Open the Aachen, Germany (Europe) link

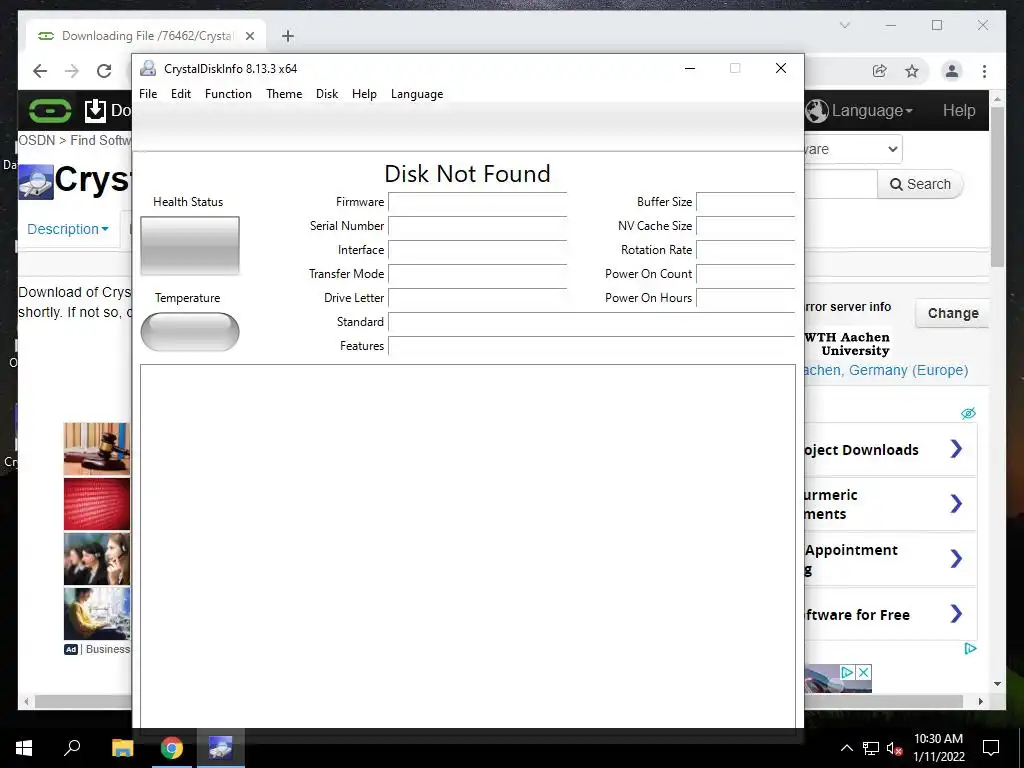click(x=886, y=370)
